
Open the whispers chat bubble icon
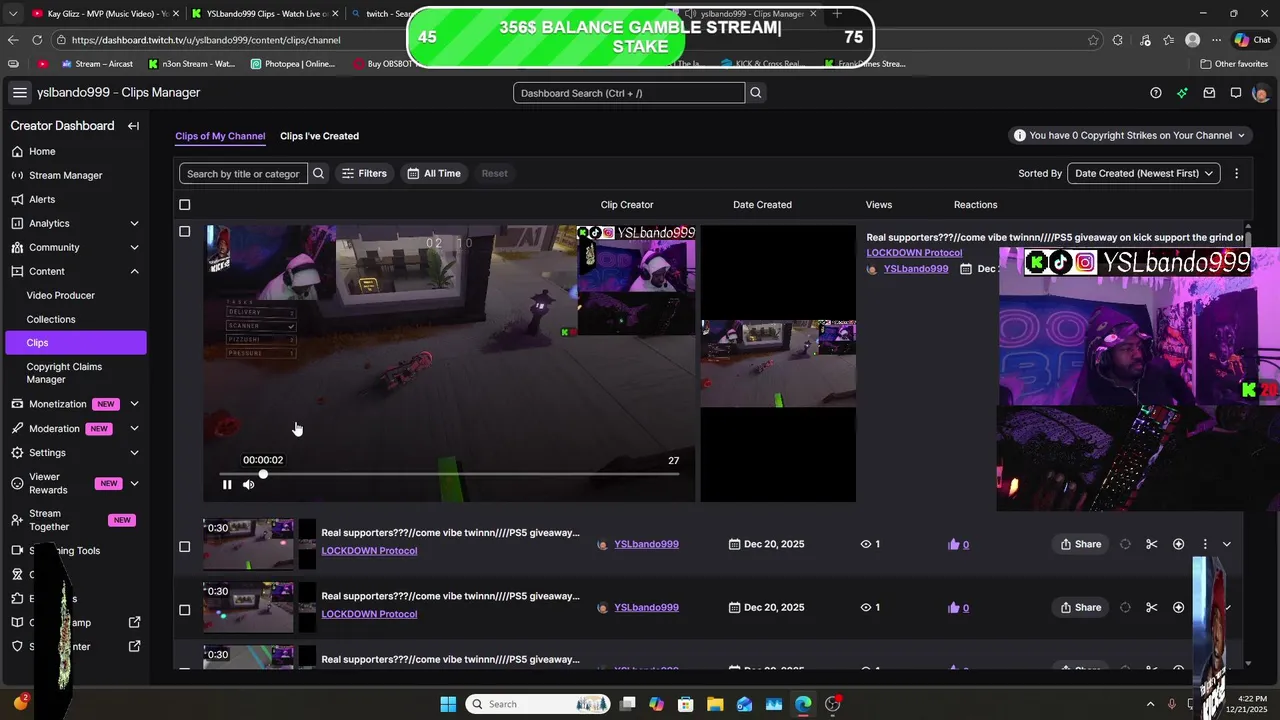tap(1236, 93)
